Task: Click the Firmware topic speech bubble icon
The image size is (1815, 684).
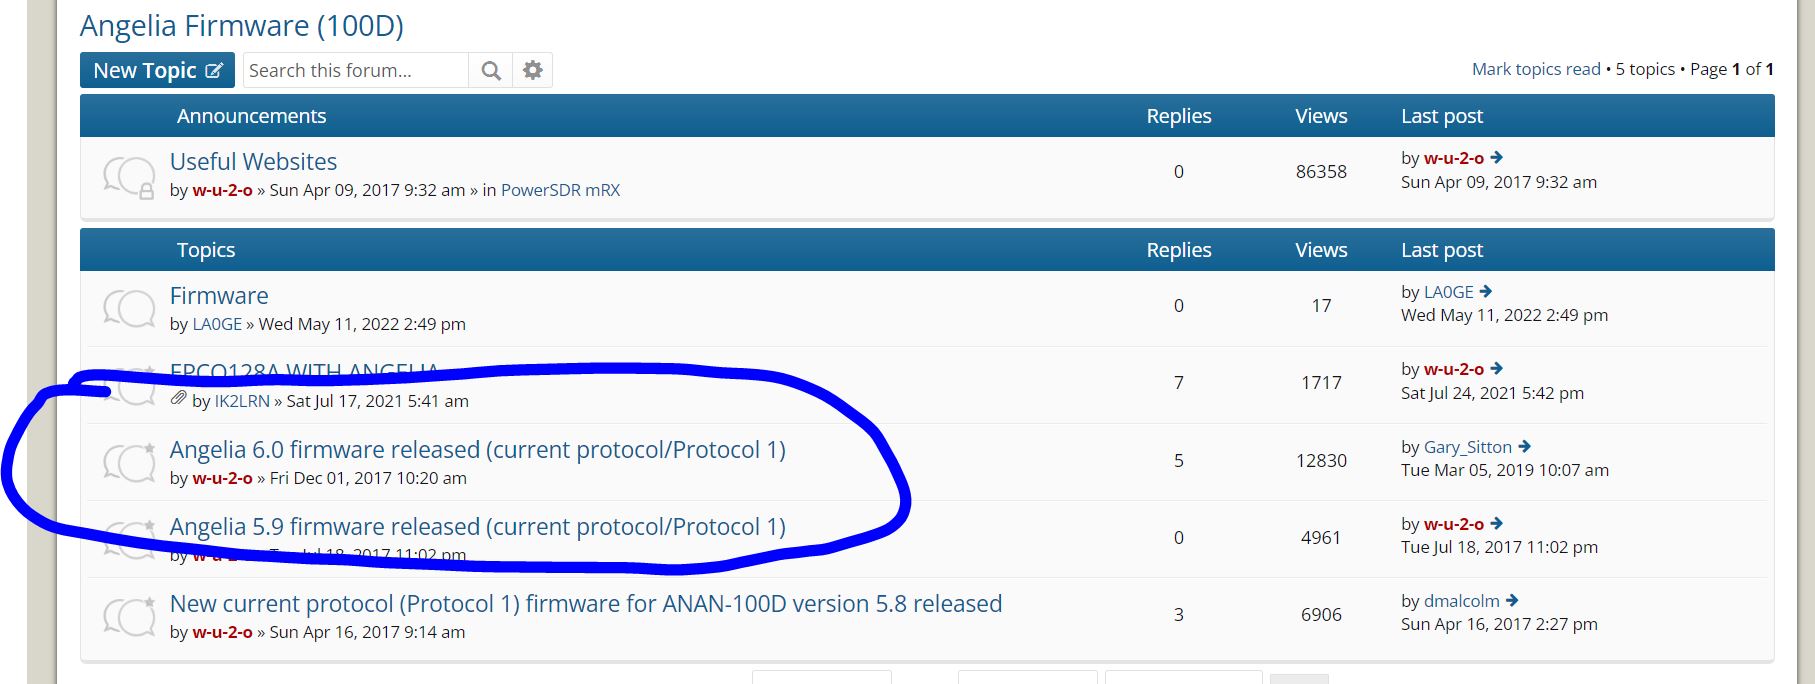Action: [128, 309]
